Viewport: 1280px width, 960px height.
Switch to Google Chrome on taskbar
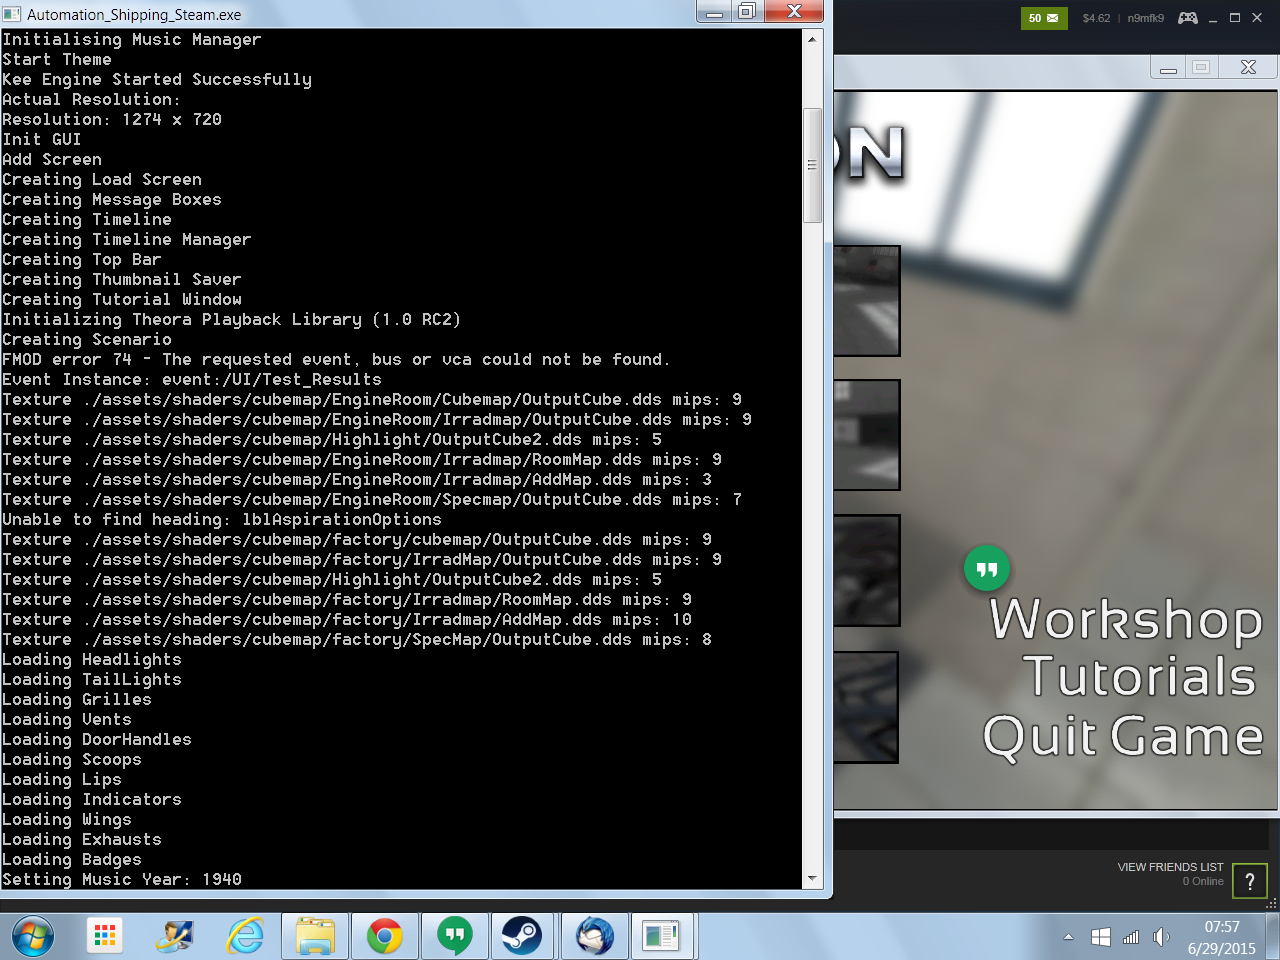(385, 936)
